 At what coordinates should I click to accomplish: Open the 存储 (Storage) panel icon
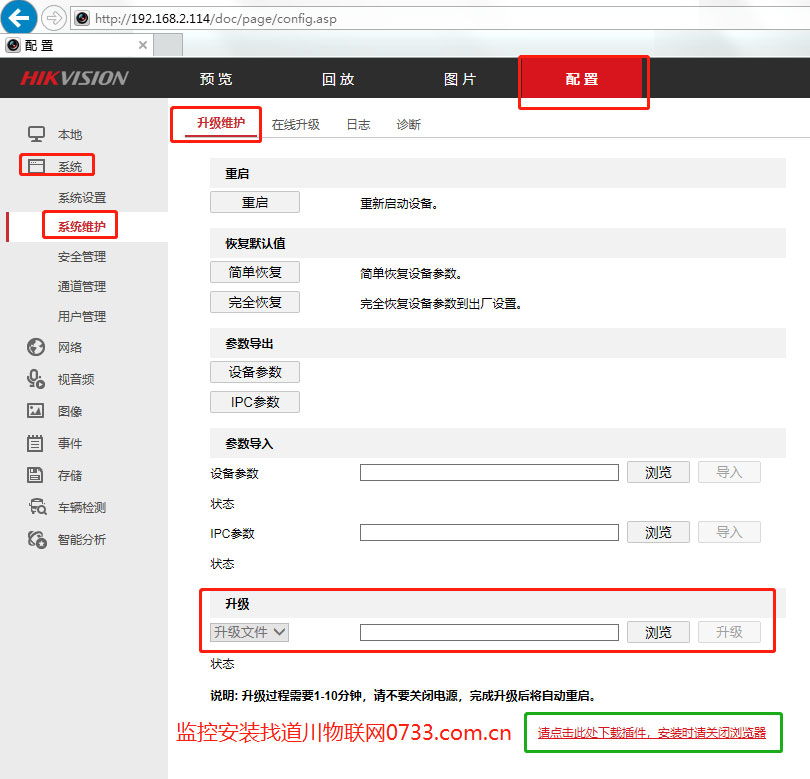[37, 475]
